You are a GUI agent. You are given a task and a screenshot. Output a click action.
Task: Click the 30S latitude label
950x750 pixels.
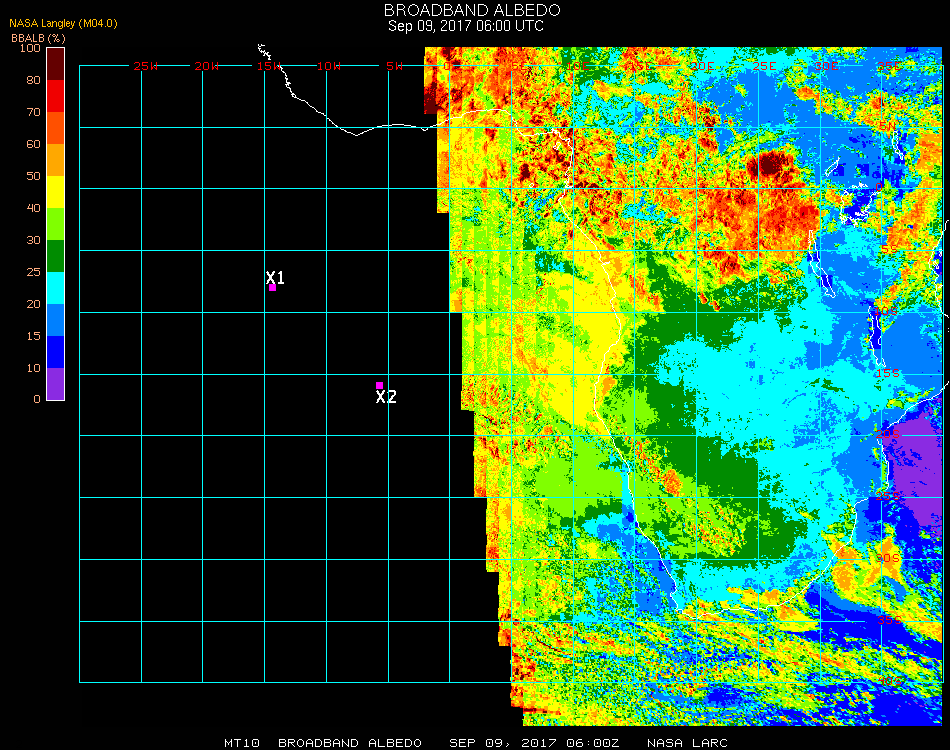(x=888, y=558)
